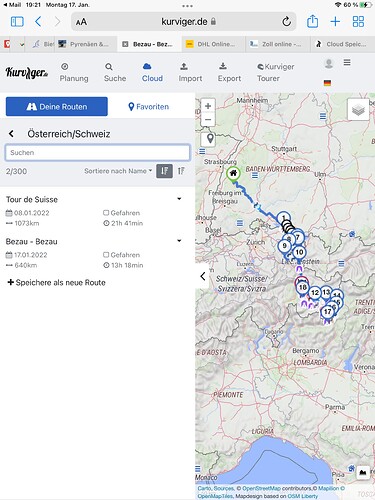Screen dimensions: 375x500
Task: Open the Export menu
Action: pyautogui.click(x=229, y=72)
